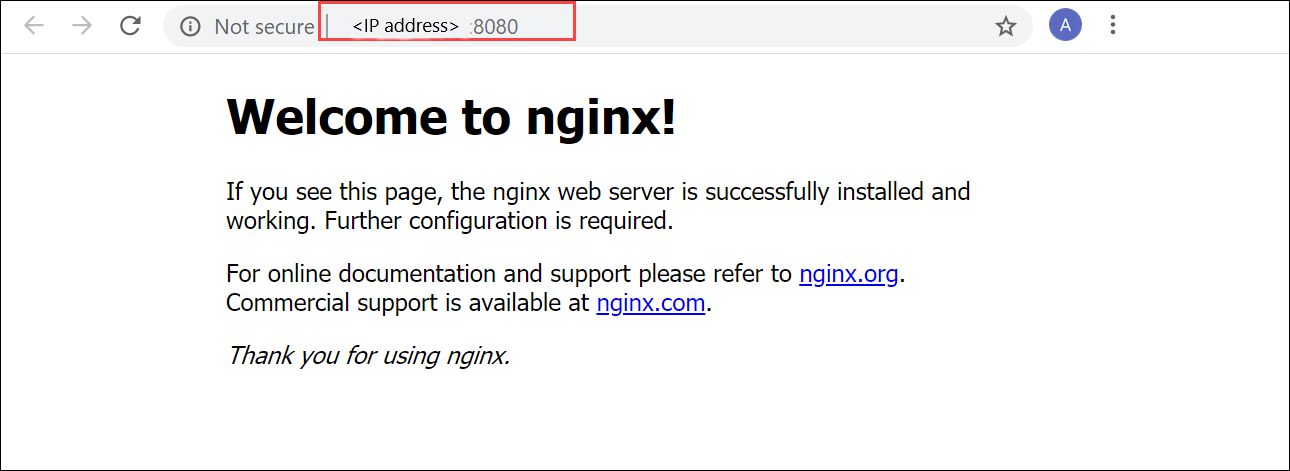Open the profile avatar labeled A
1290x471 pixels.
click(1065, 25)
